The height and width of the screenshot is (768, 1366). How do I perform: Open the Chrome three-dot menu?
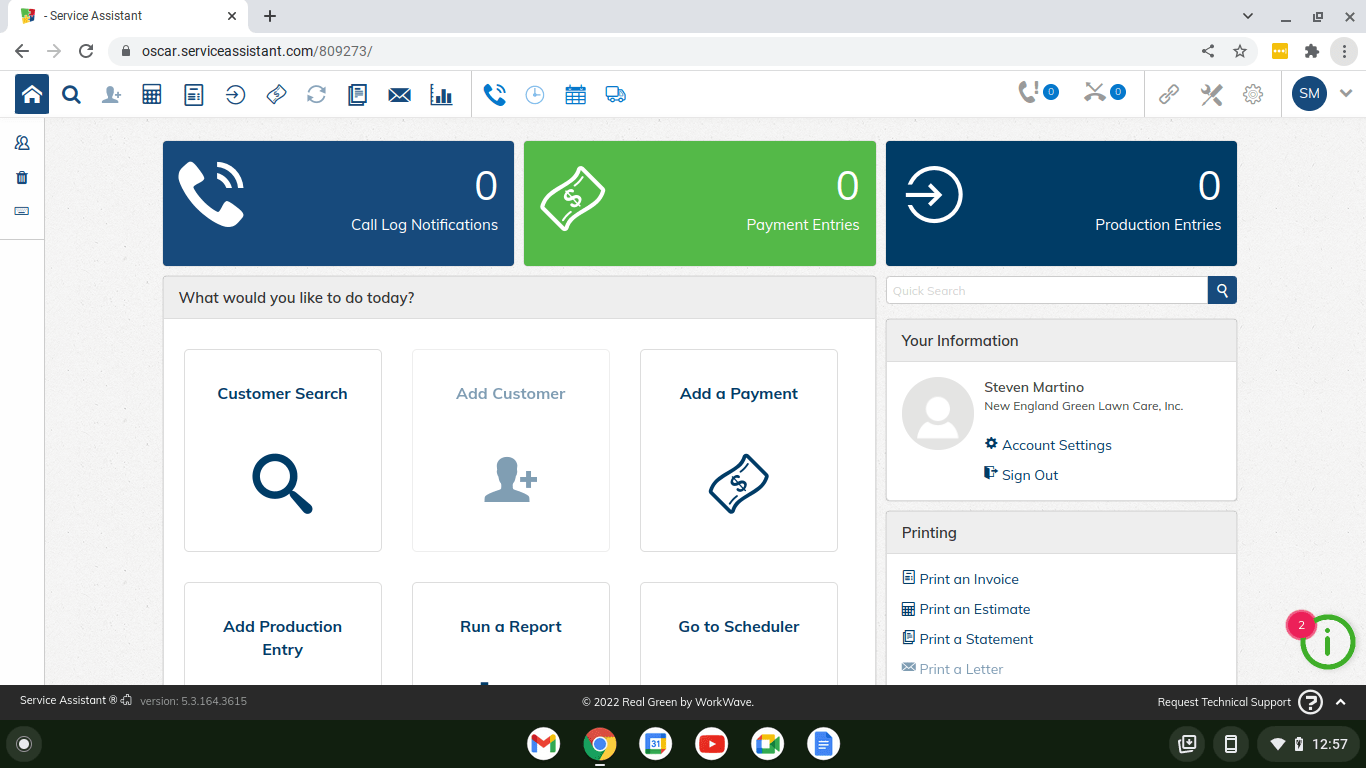coord(1344,51)
